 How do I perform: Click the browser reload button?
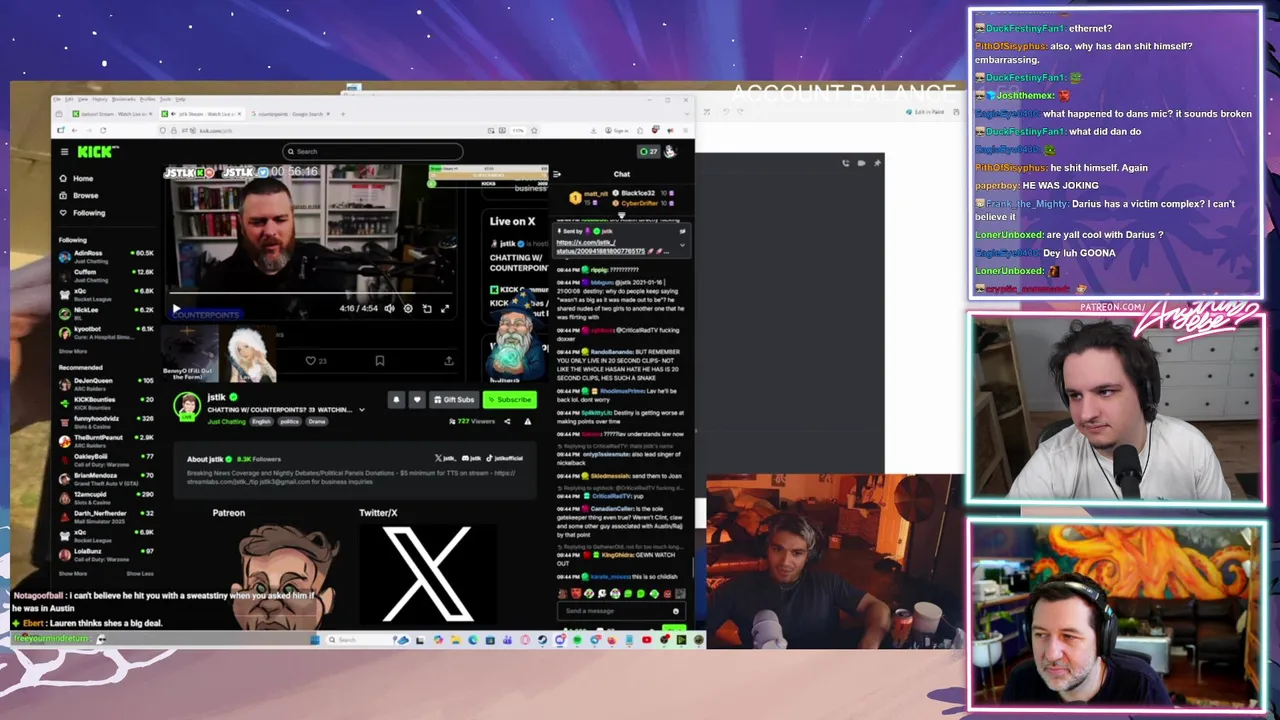click(x=102, y=130)
